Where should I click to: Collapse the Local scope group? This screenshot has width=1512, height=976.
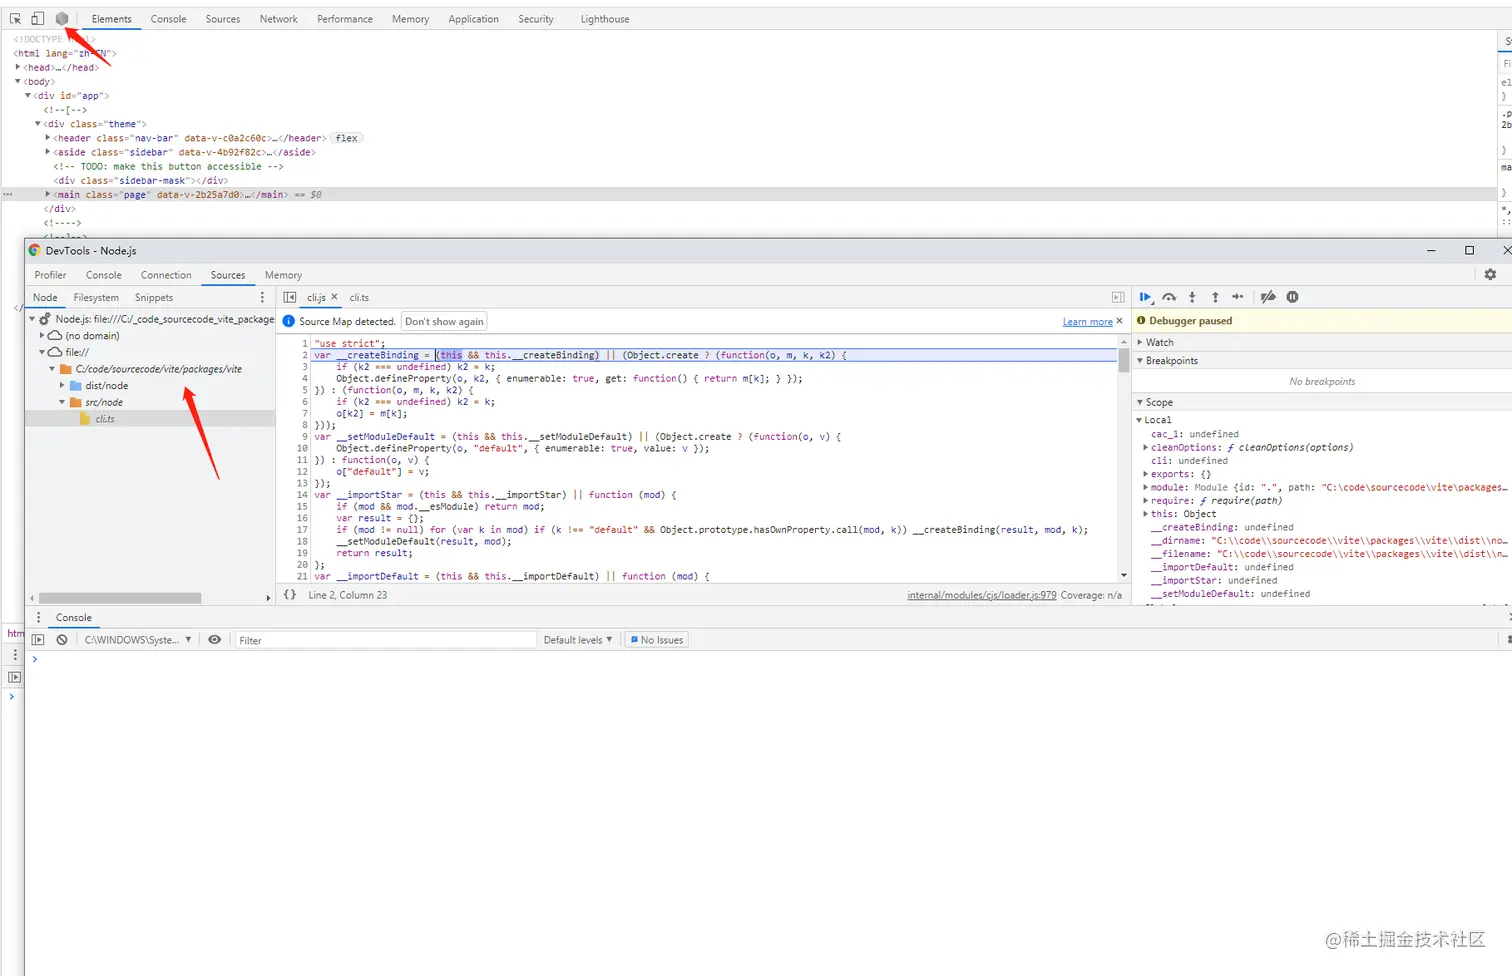point(1139,420)
